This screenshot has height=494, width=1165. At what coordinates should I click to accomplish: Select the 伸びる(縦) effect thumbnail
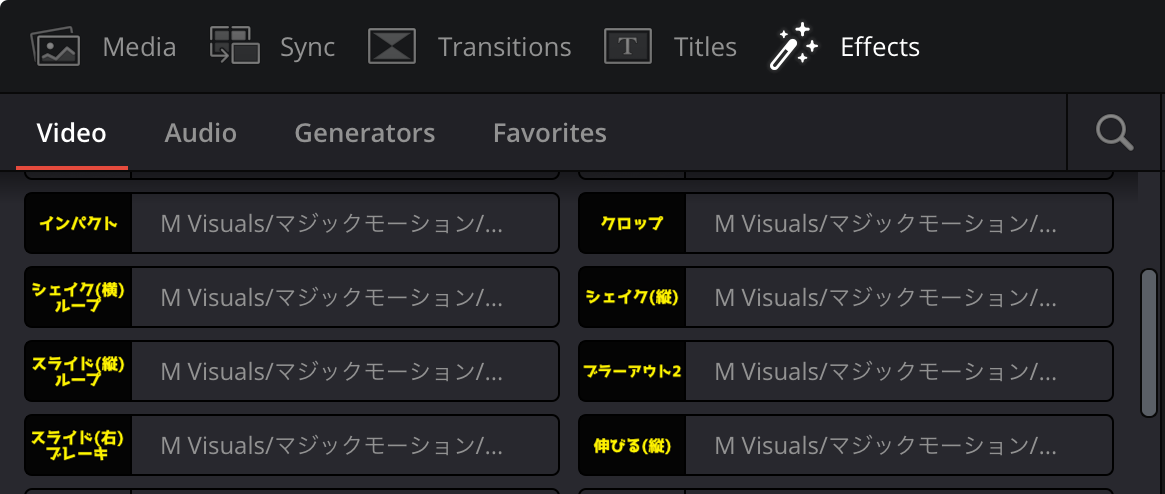coord(632,445)
